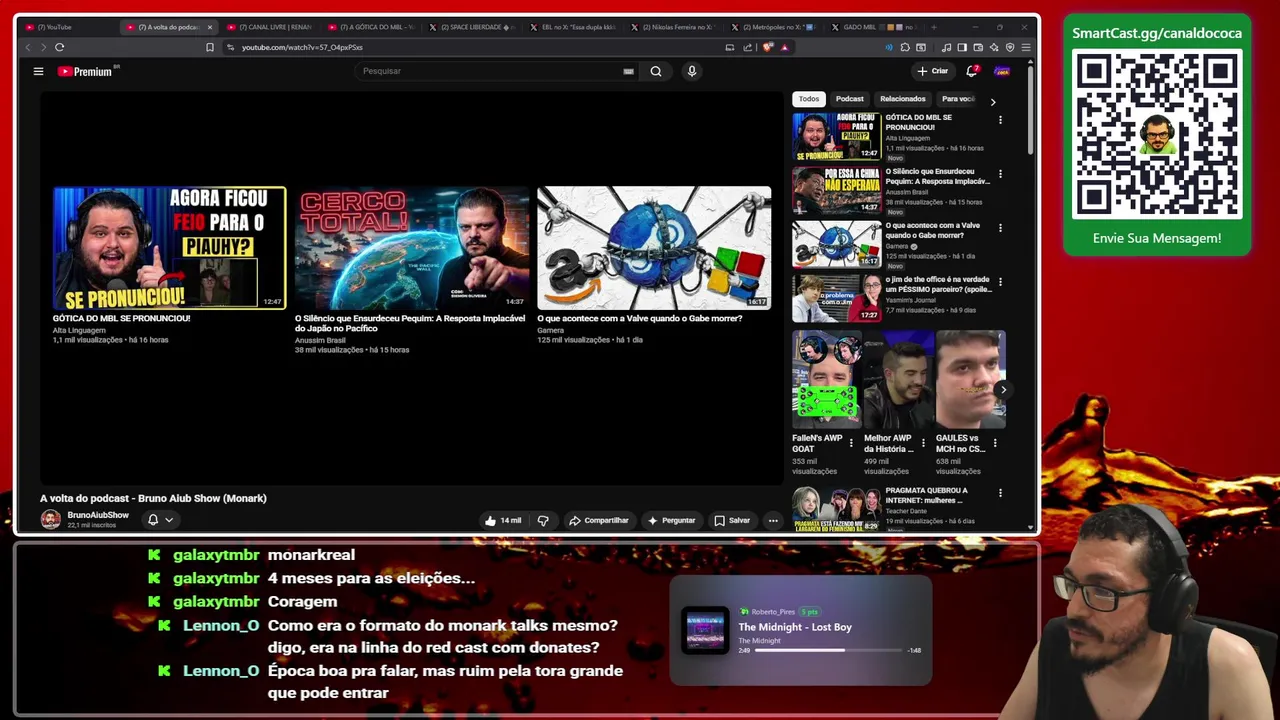
Task: Open a new browser tab
Action: pos(934,27)
